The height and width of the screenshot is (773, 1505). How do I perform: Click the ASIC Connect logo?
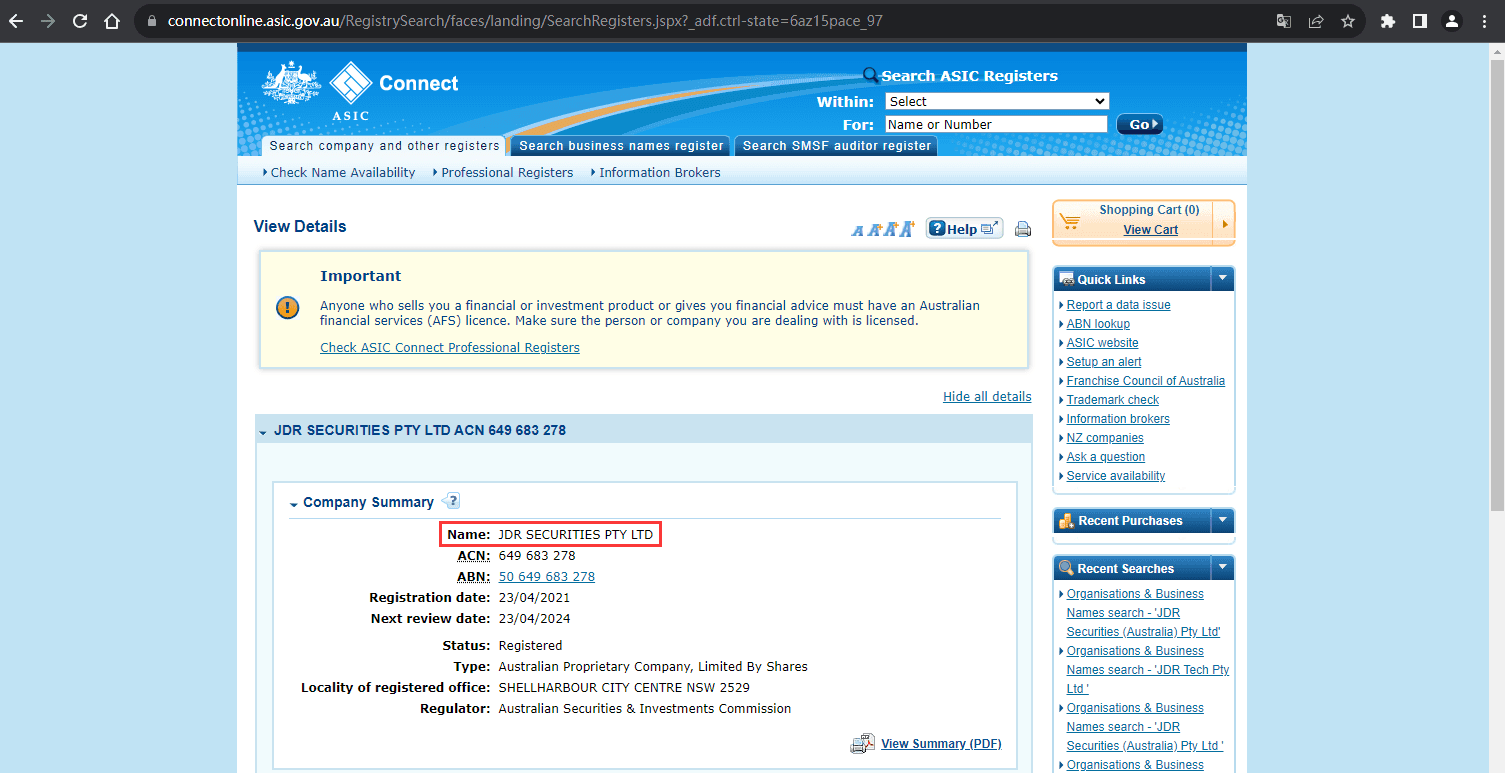pyautogui.click(x=360, y=90)
